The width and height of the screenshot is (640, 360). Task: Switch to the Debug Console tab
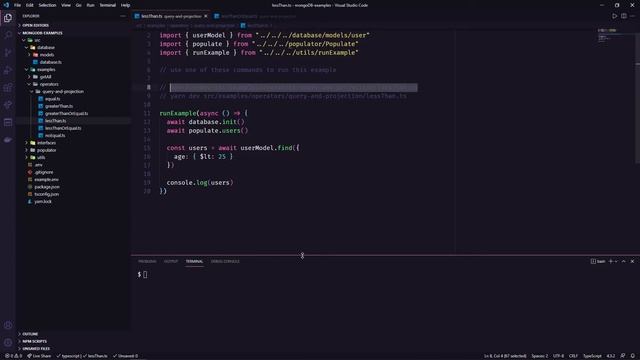click(x=225, y=261)
